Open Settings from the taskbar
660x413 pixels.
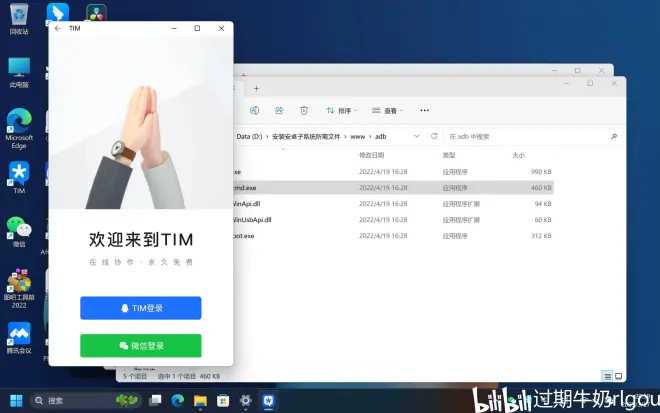coord(246,400)
